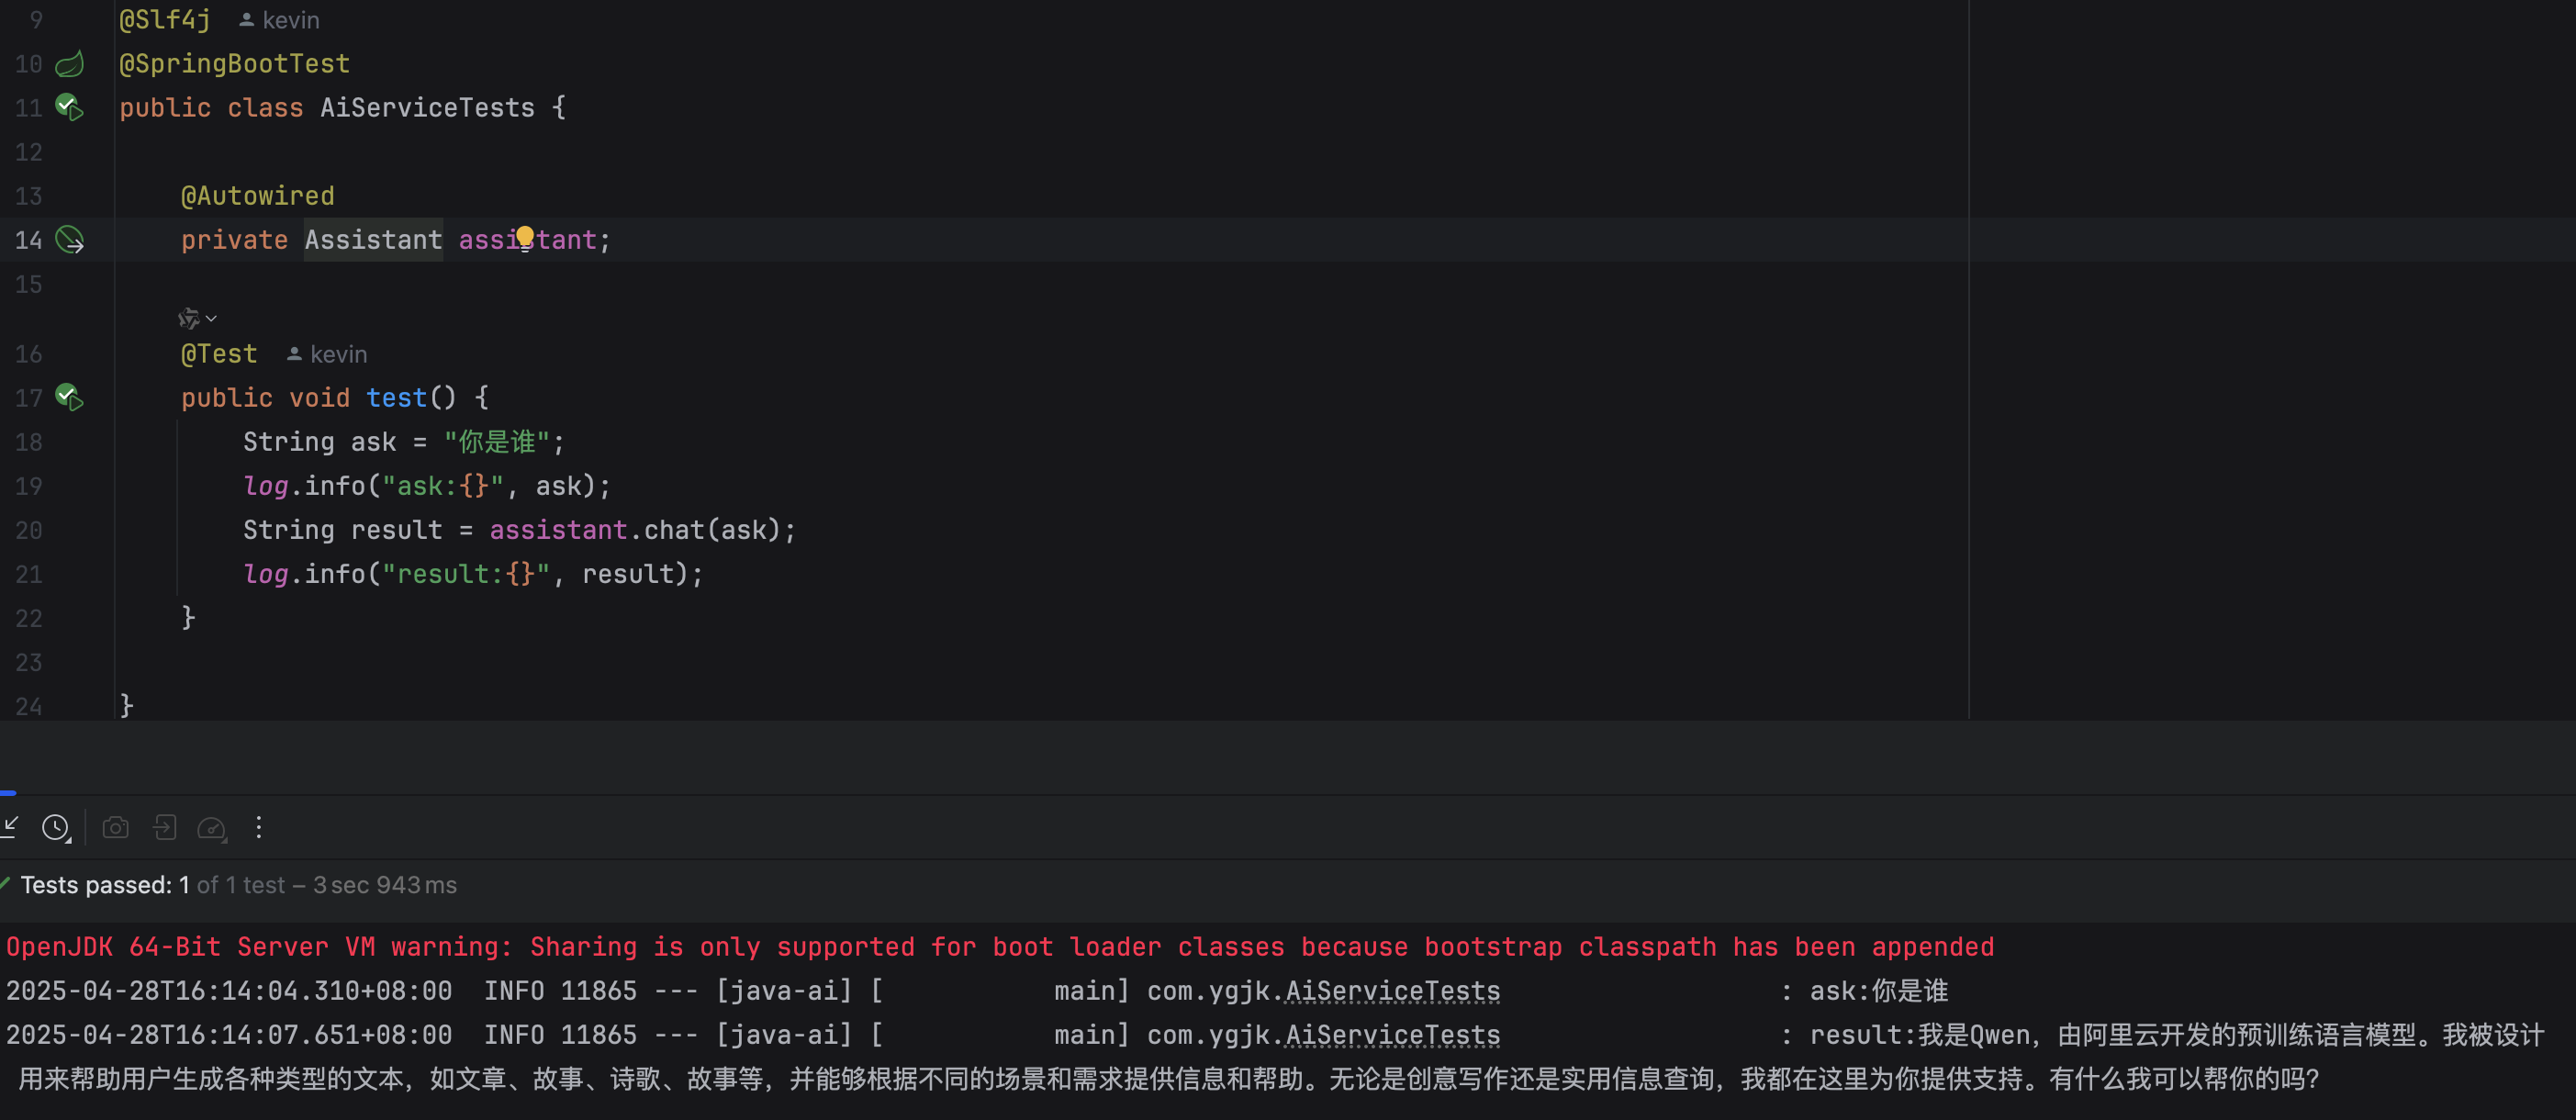2576x1120 pixels.
Task: Open the profiler gauge dropdown icon
Action: click(x=212, y=828)
